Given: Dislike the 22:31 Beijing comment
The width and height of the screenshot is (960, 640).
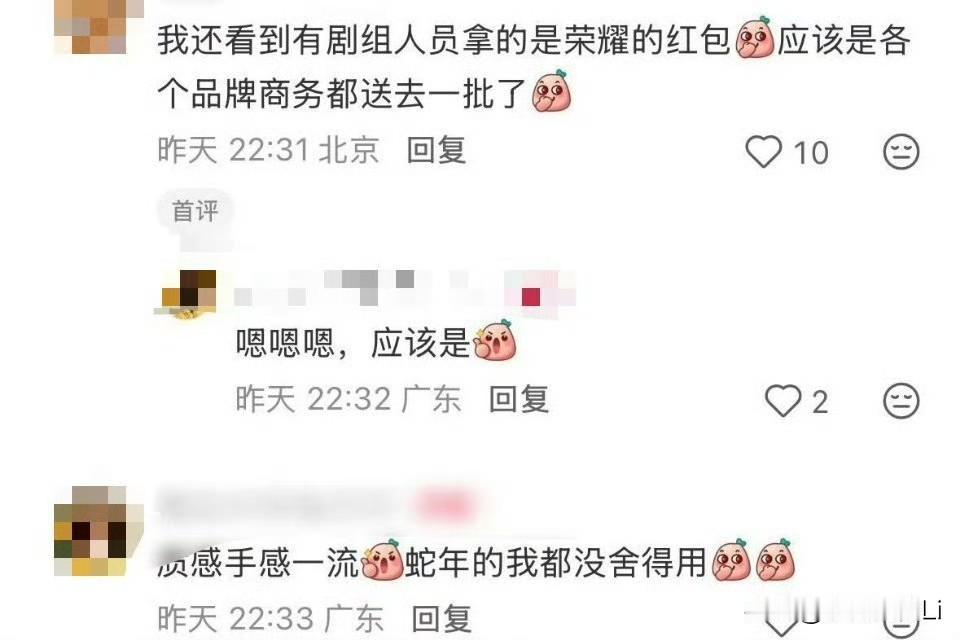Looking at the screenshot, I should (901, 151).
